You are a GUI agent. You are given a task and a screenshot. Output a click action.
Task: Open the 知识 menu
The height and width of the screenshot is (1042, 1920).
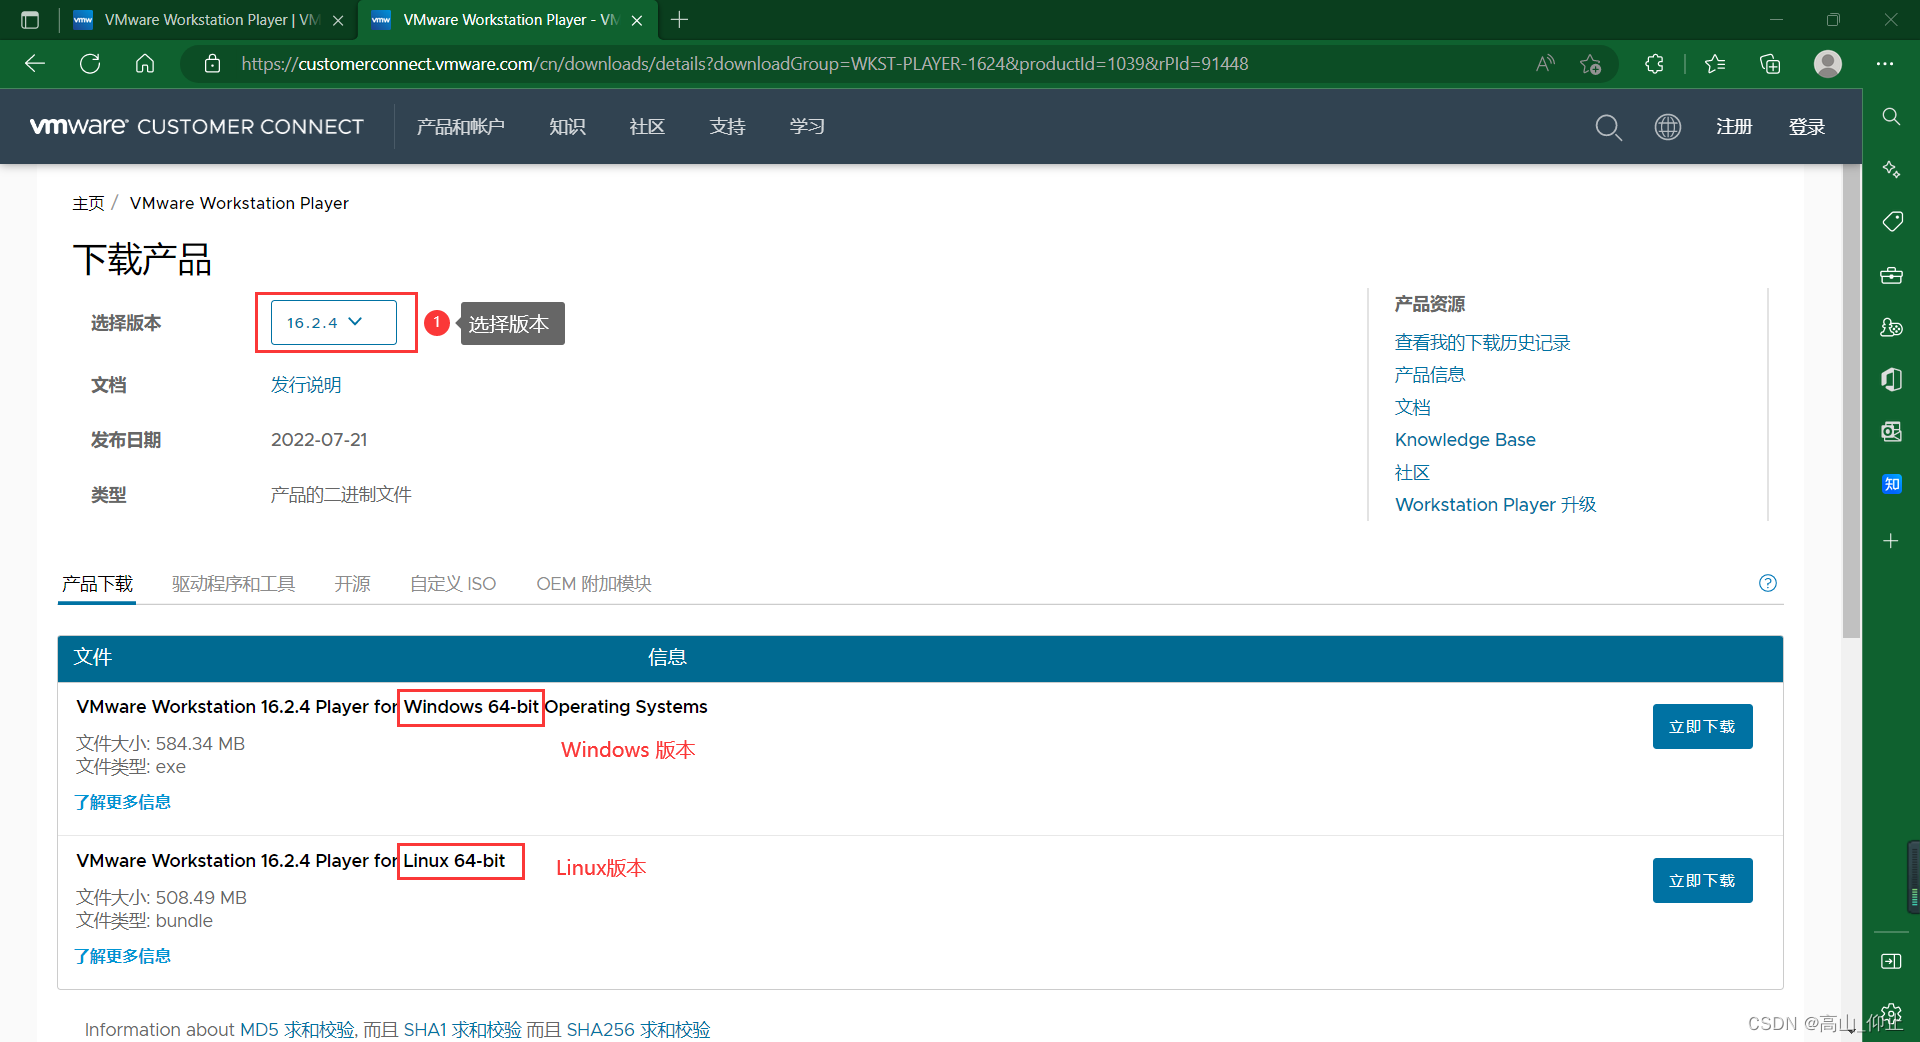(567, 127)
